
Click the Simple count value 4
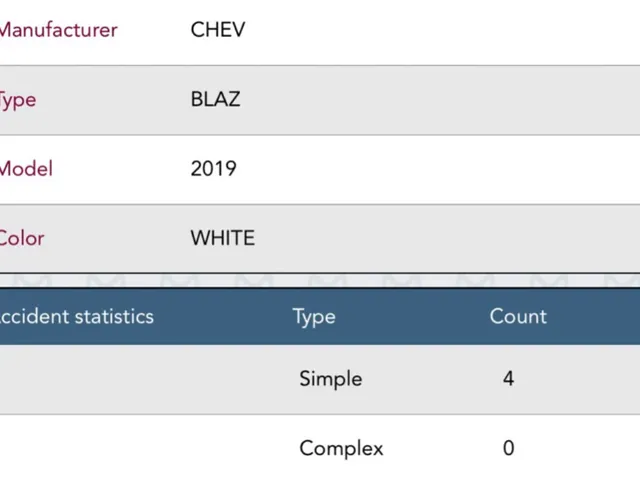[x=508, y=378]
